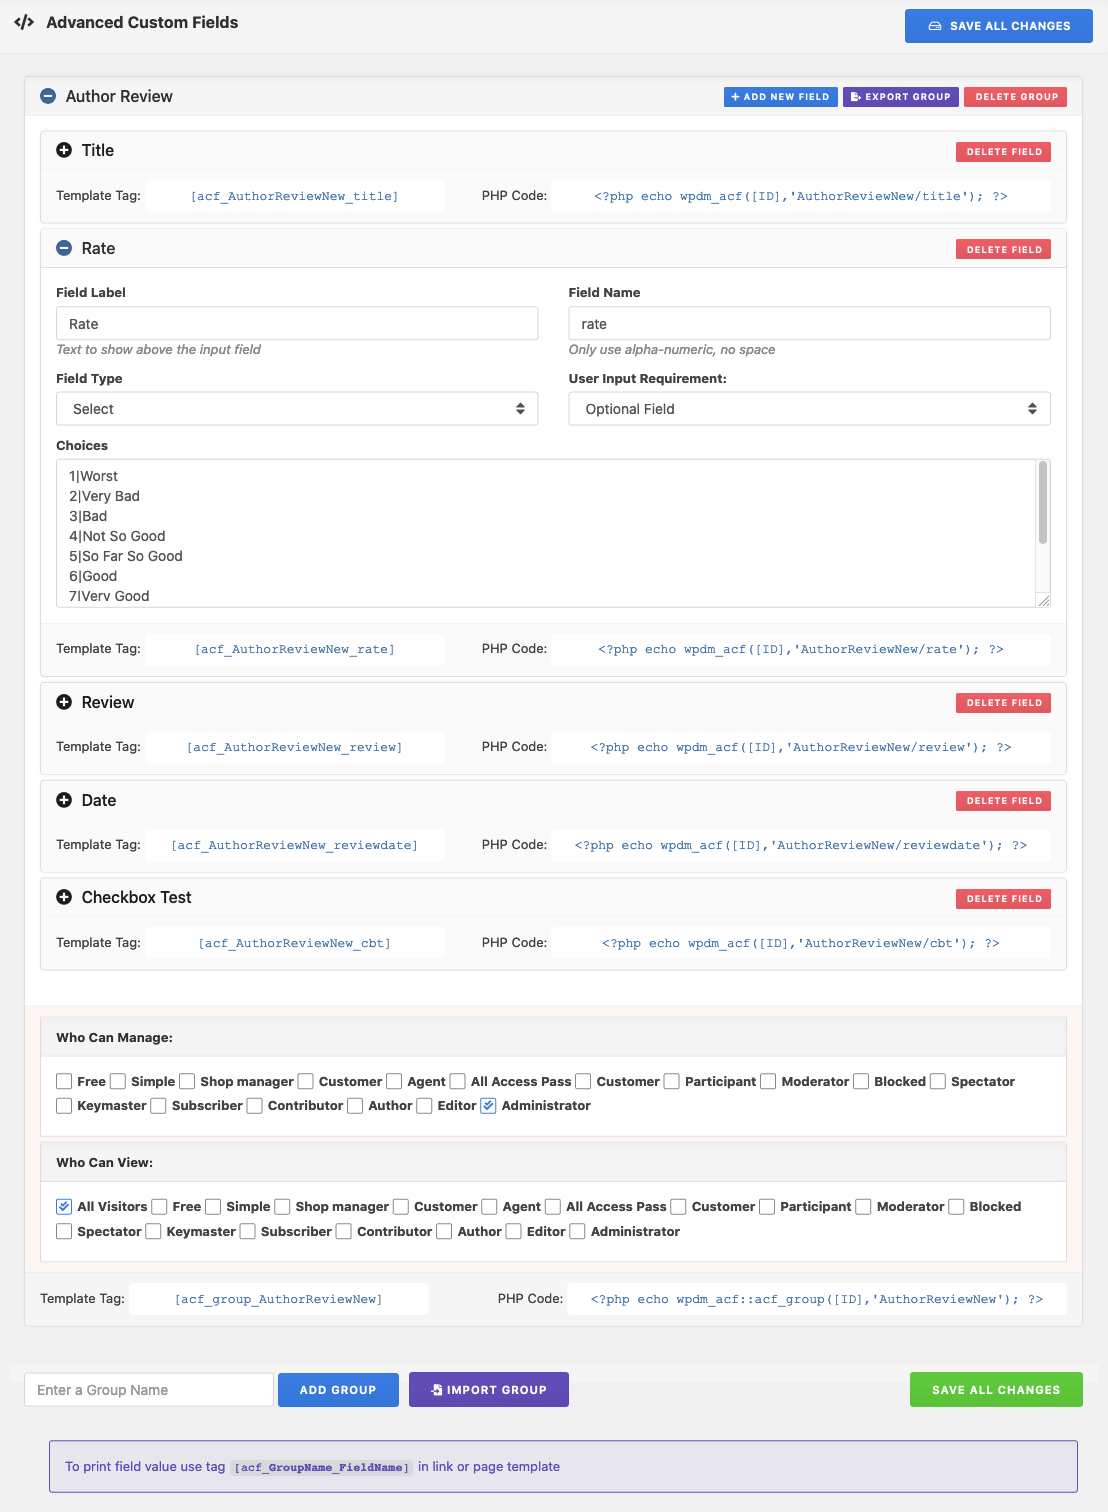Open the User Input Requirement dropdown

coord(808,408)
